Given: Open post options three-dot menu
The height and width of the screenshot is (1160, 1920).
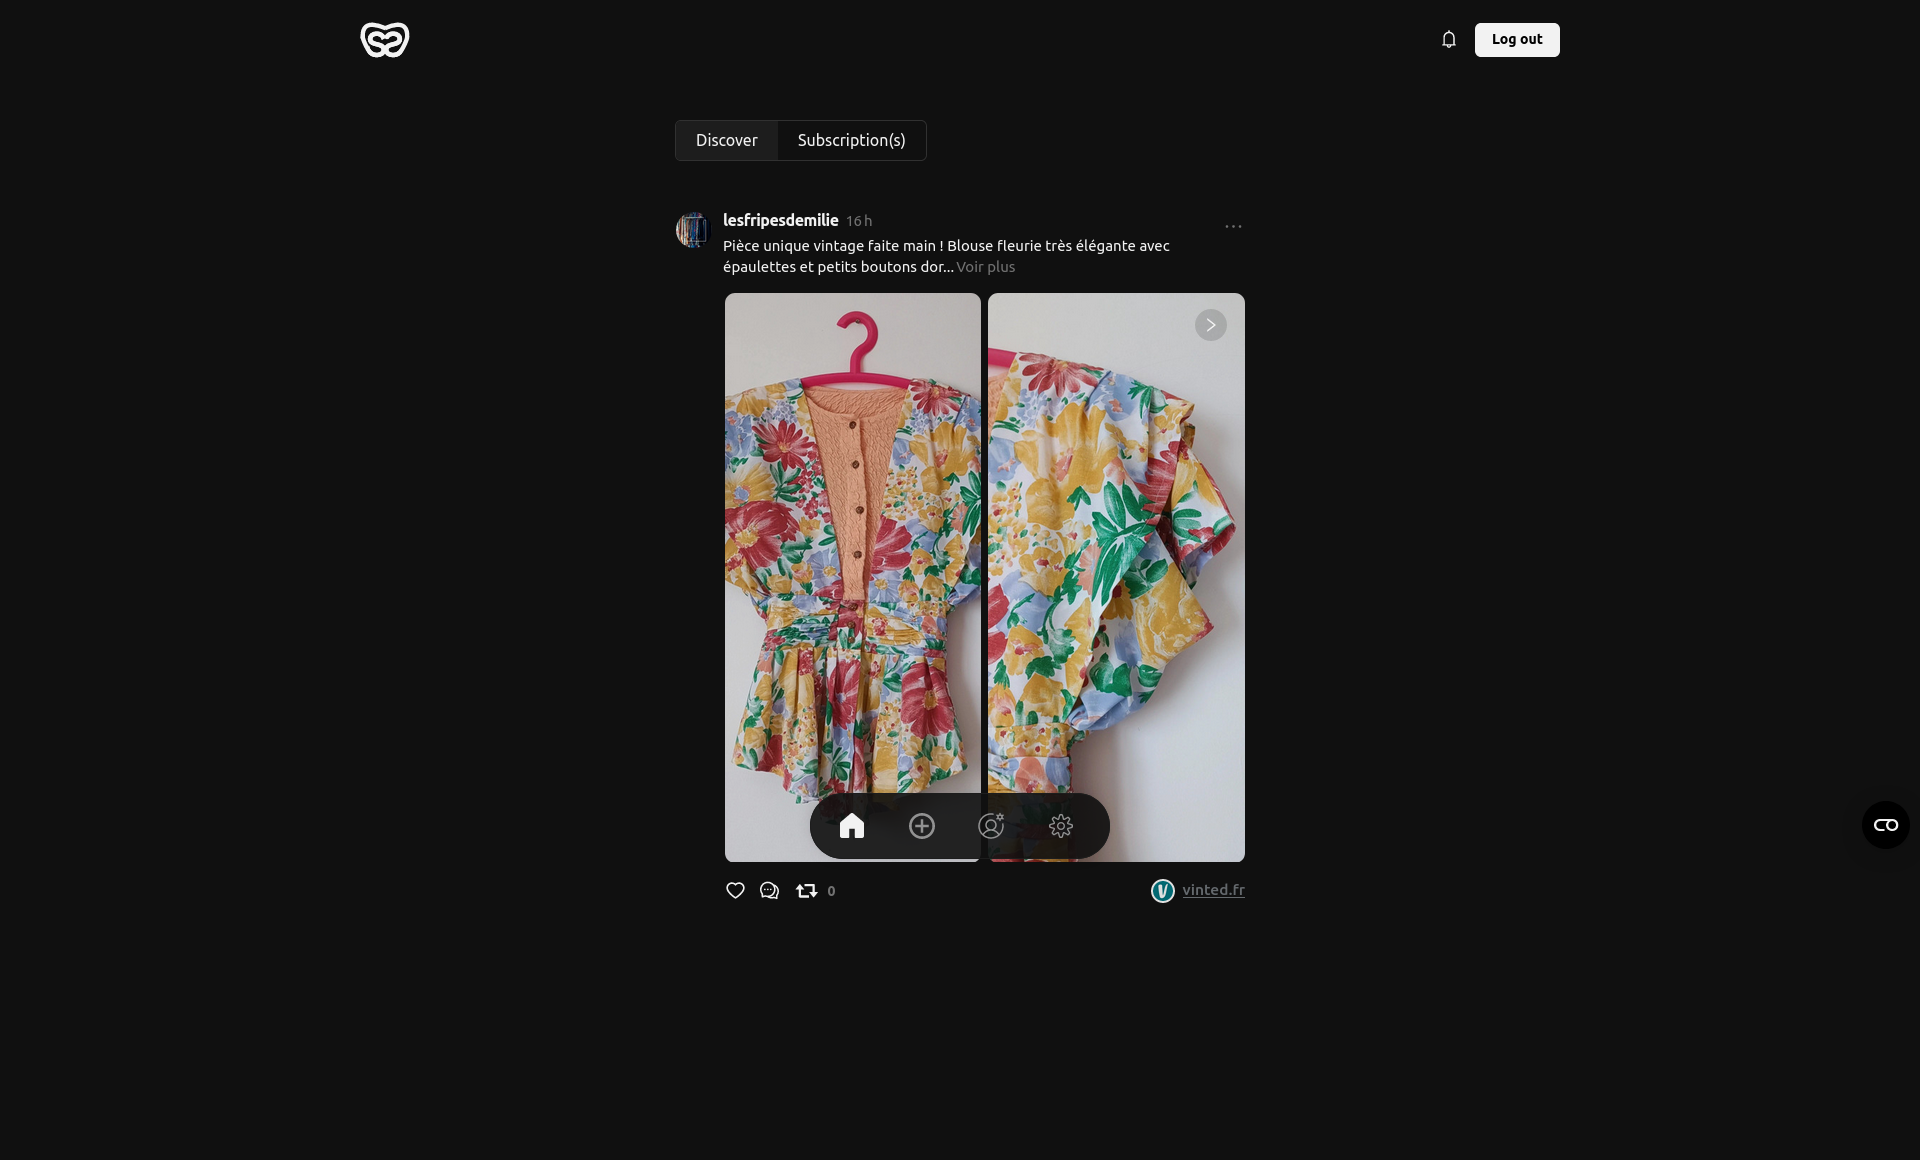Looking at the screenshot, I should click(x=1233, y=227).
